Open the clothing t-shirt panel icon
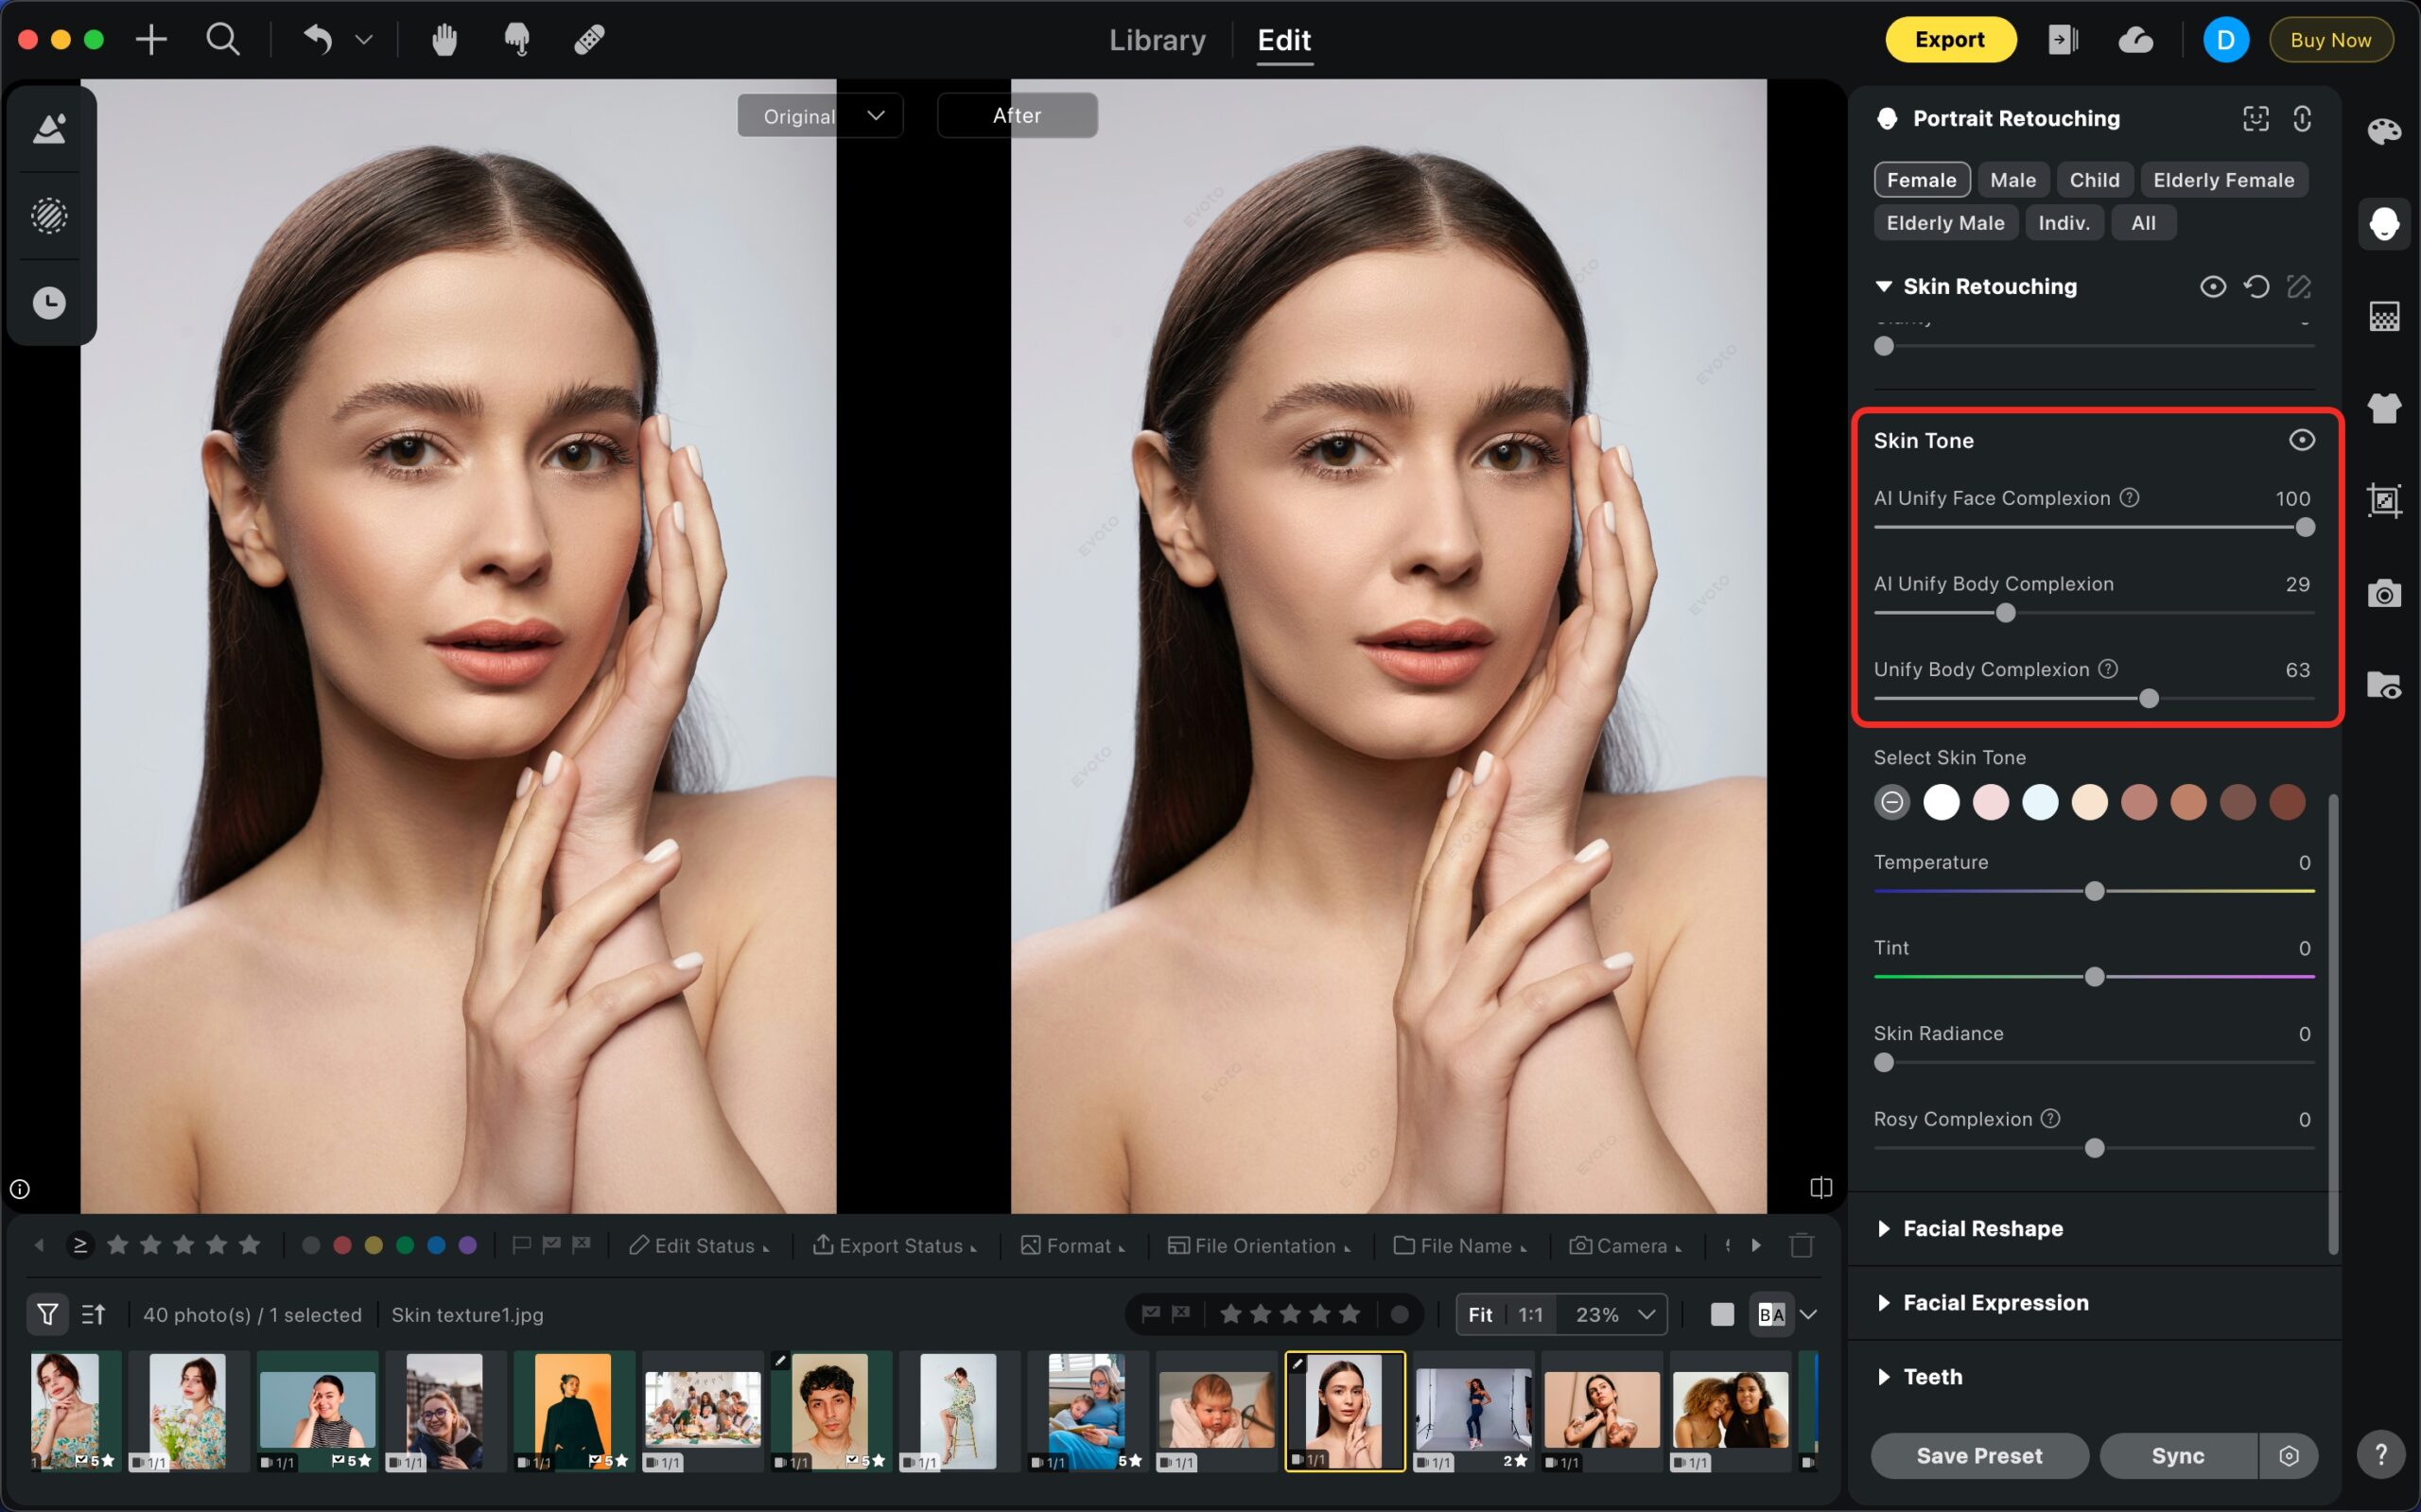This screenshot has width=2421, height=1512. [2384, 408]
